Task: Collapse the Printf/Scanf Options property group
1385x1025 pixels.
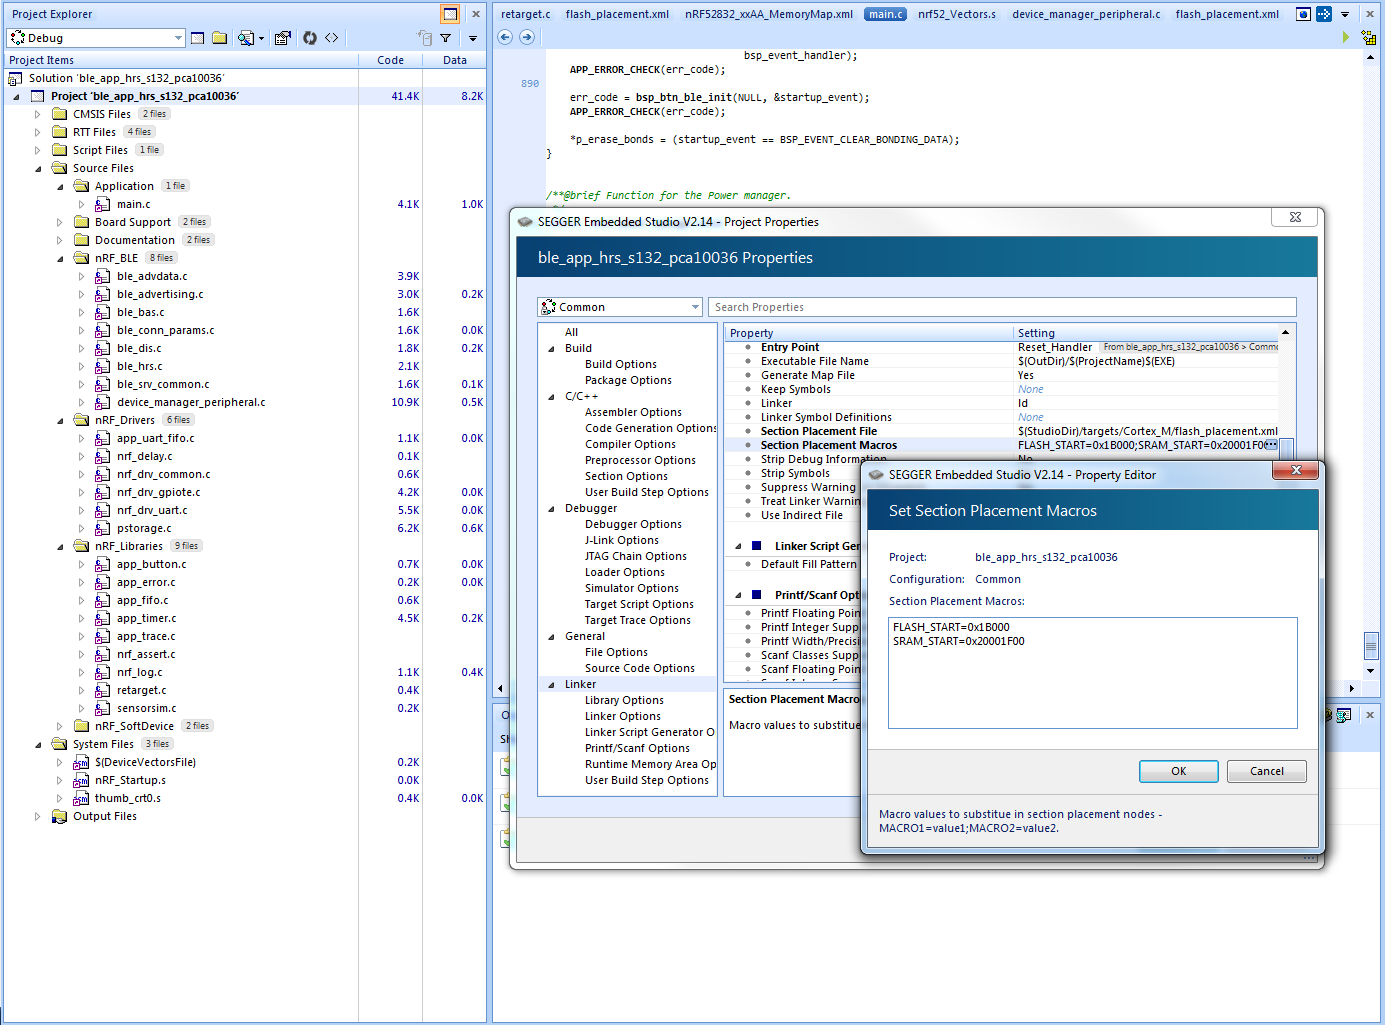Action: pyautogui.click(x=739, y=595)
